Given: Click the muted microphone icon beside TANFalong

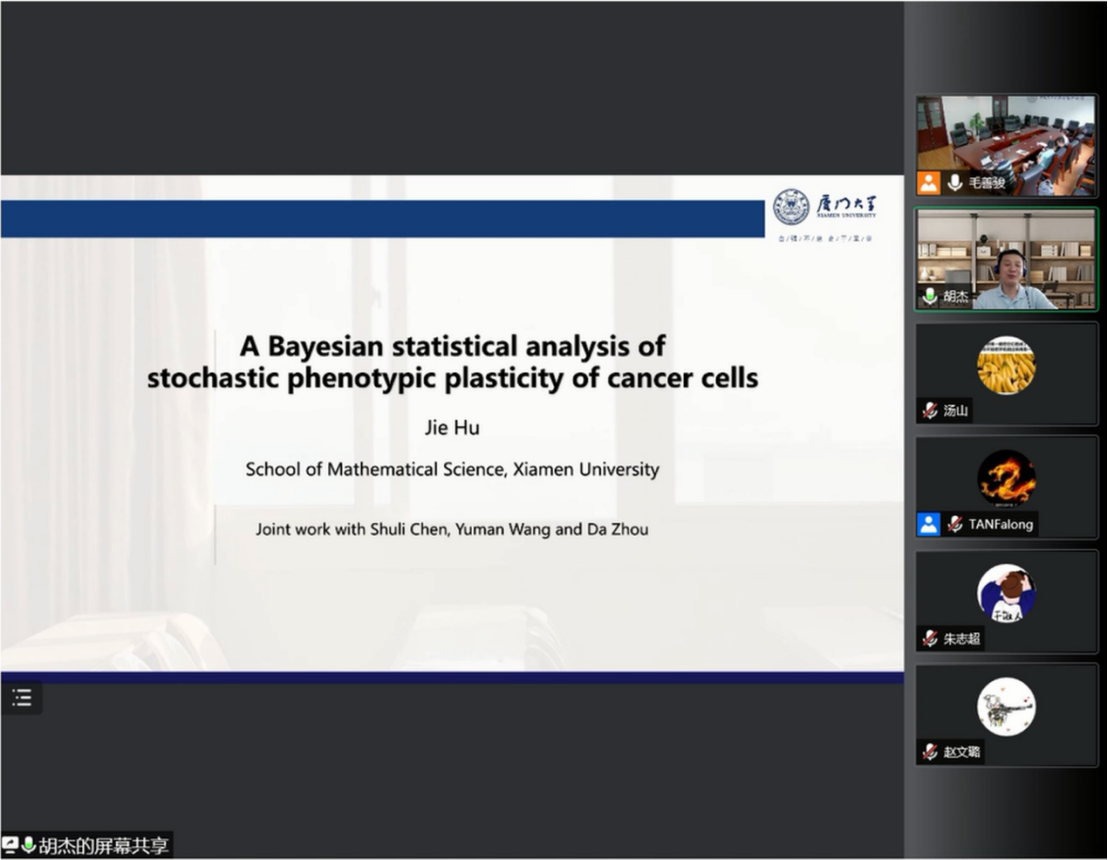Looking at the screenshot, I should click(x=955, y=524).
